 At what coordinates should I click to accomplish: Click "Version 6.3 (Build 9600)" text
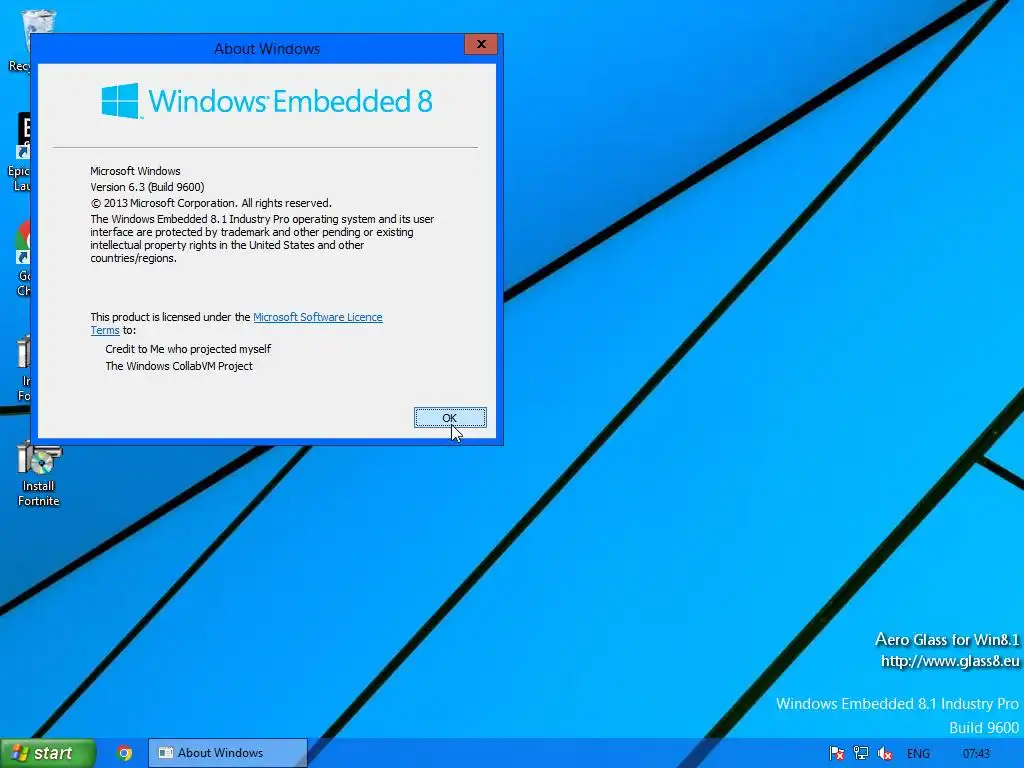147,187
